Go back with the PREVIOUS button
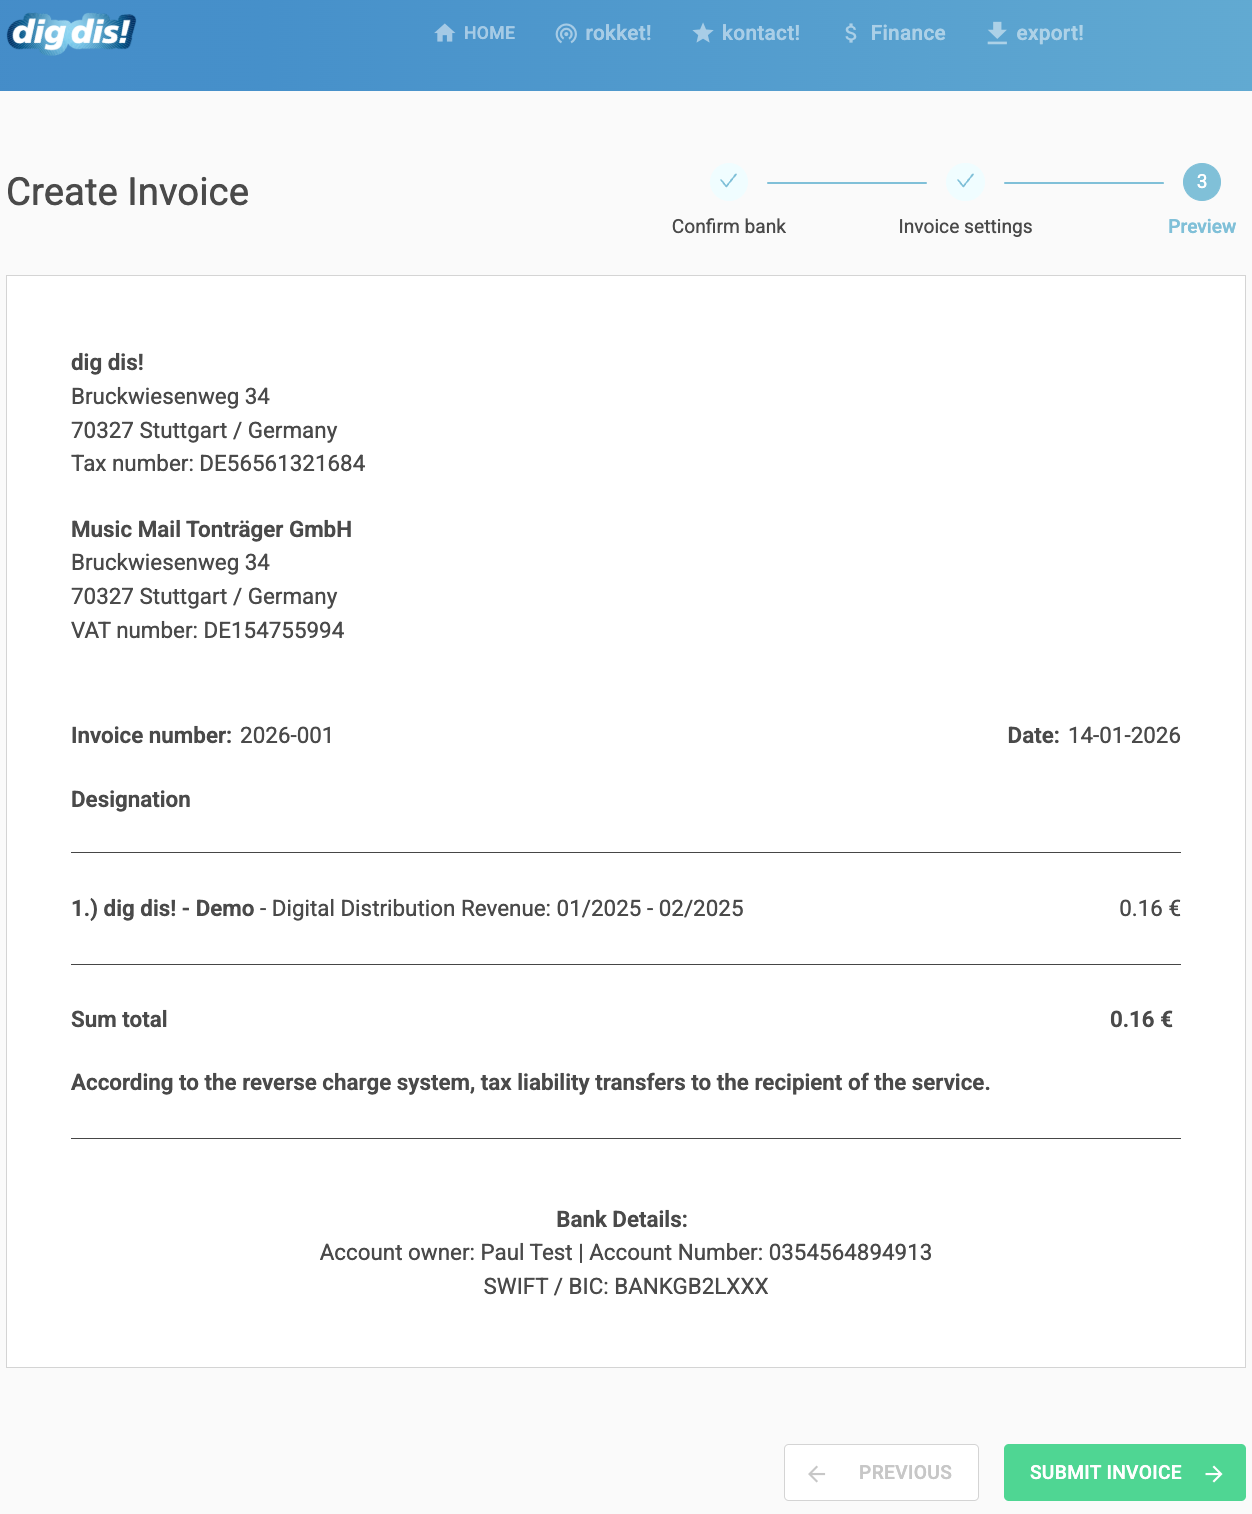 881,1472
